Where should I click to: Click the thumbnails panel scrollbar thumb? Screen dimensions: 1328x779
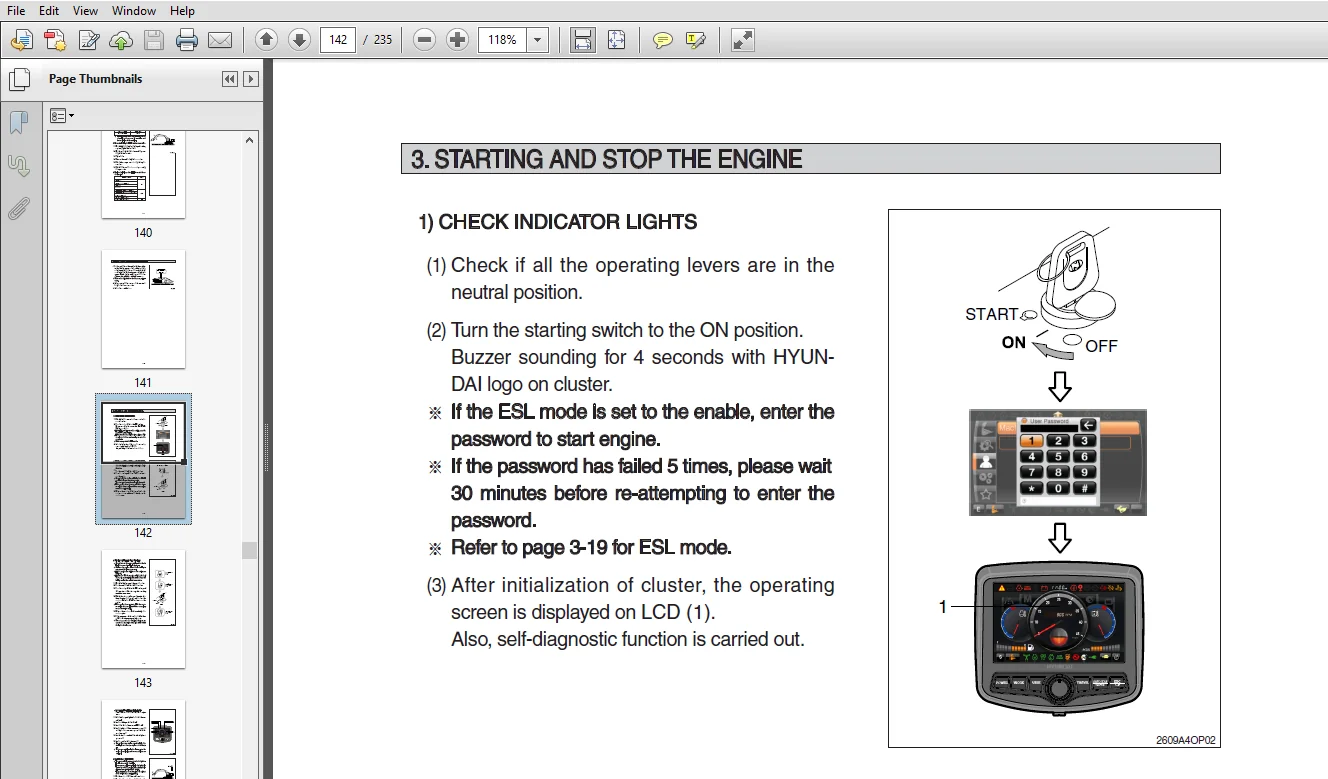pyautogui.click(x=250, y=550)
